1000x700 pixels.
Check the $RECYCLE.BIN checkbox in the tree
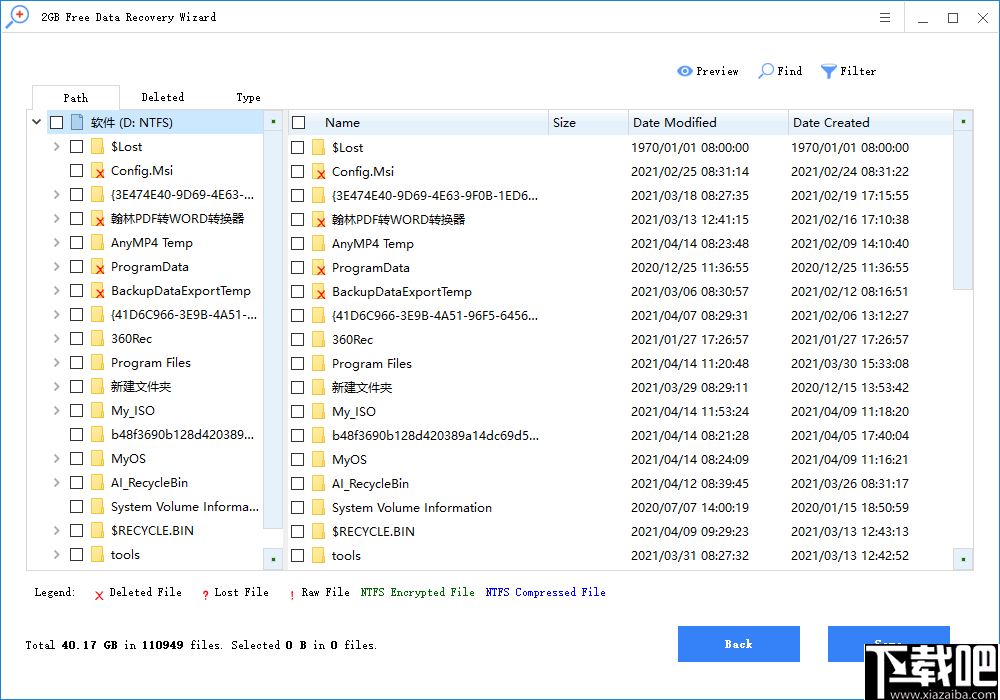pos(77,530)
